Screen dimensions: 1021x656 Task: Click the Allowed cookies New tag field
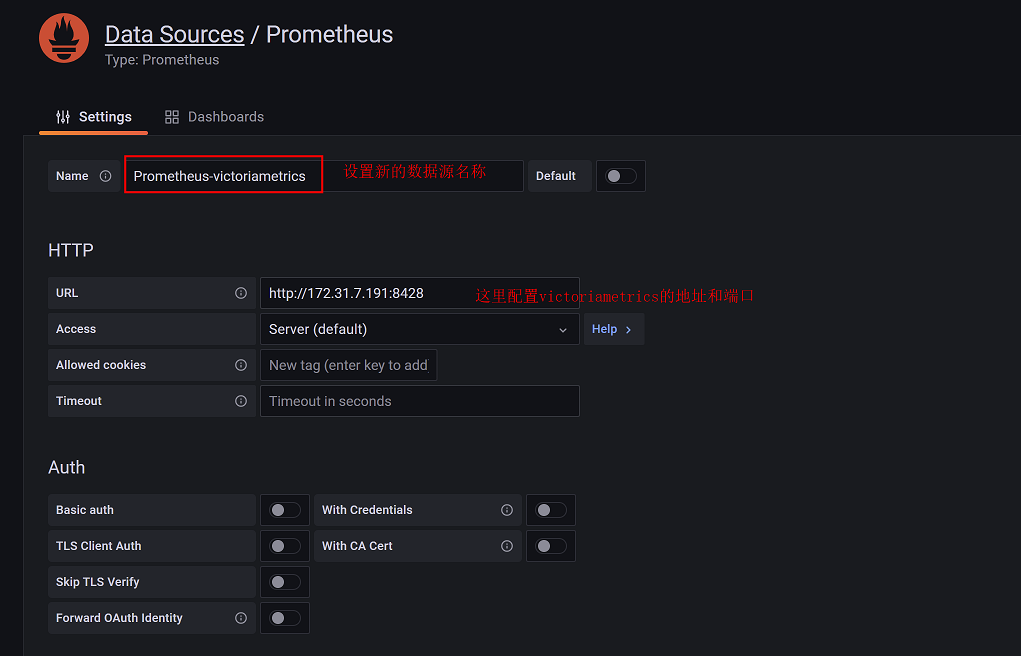(x=348, y=365)
